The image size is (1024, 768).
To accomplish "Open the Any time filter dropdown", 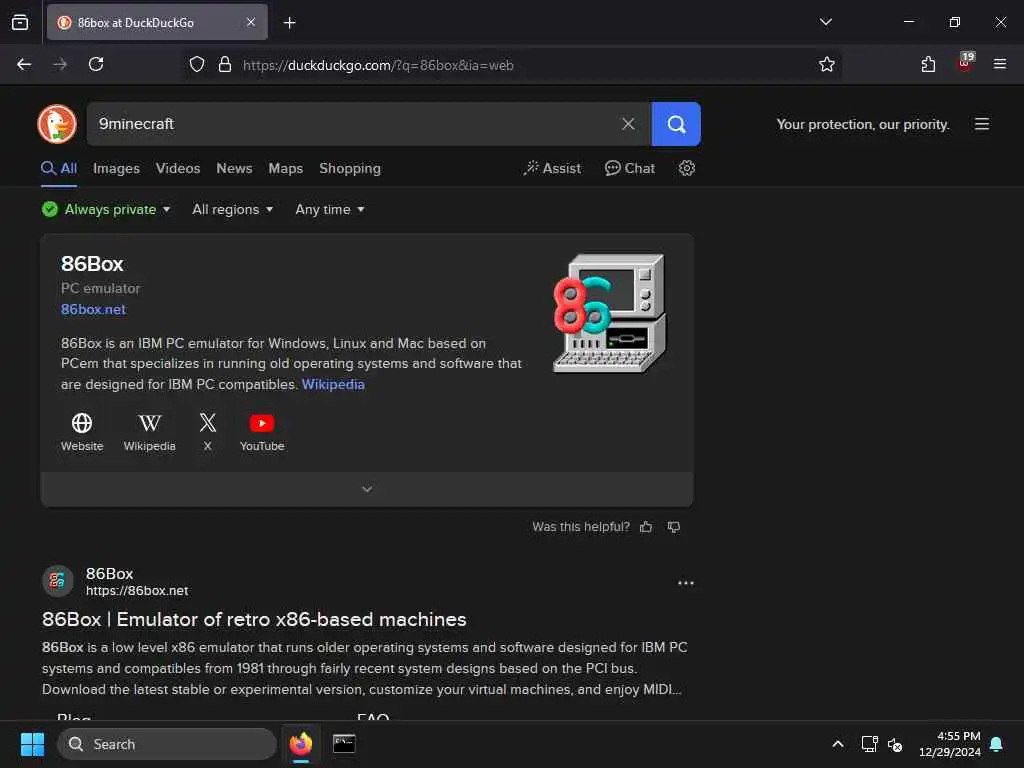I will click(330, 210).
